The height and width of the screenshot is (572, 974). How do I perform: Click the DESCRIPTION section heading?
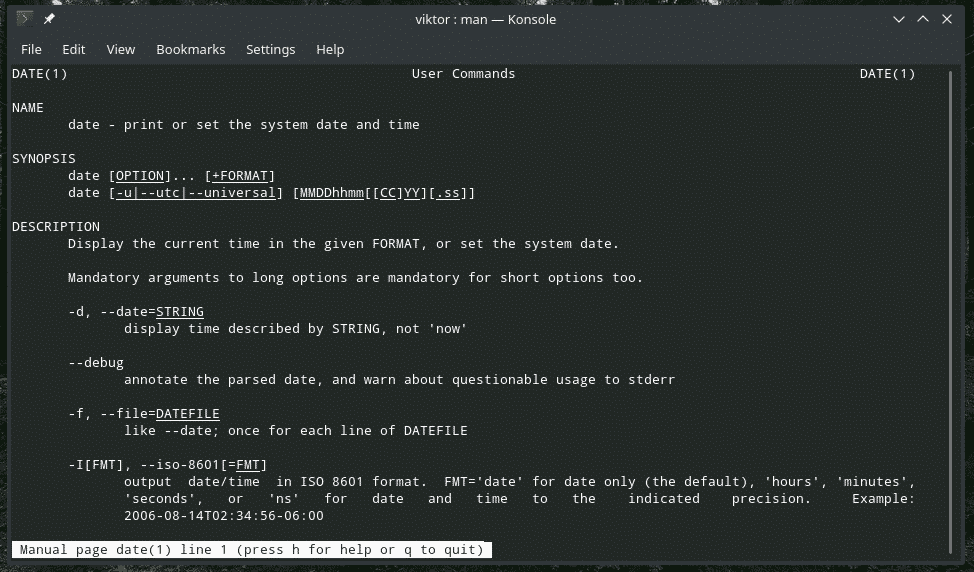pyautogui.click(x=56, y=227)
